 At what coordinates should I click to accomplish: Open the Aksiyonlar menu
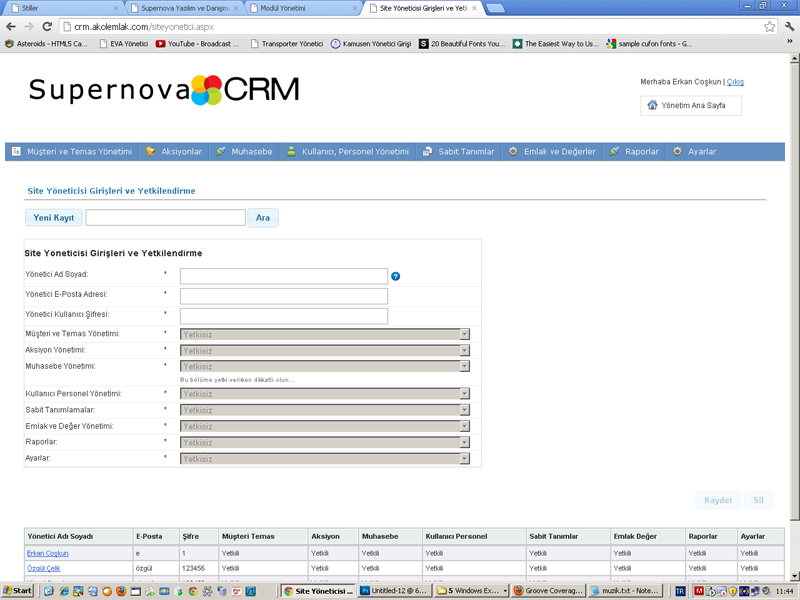pos(174,152)
